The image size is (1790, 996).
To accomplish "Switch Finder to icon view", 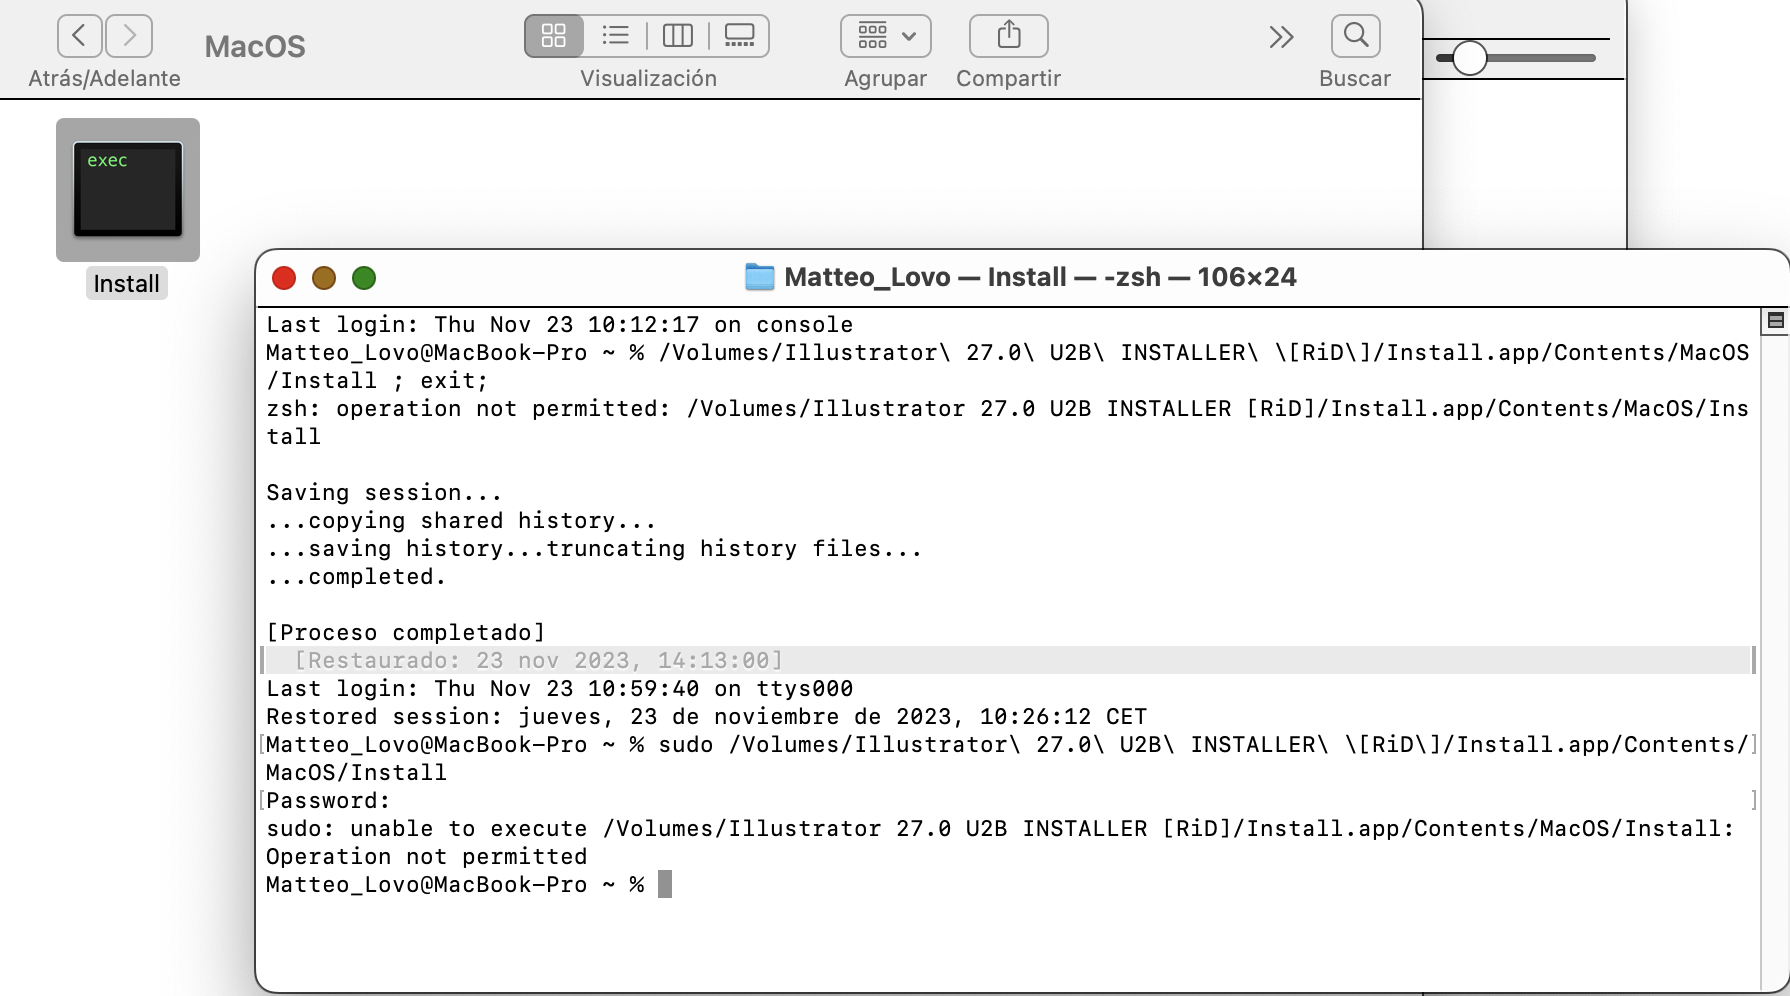I will 554,36.
